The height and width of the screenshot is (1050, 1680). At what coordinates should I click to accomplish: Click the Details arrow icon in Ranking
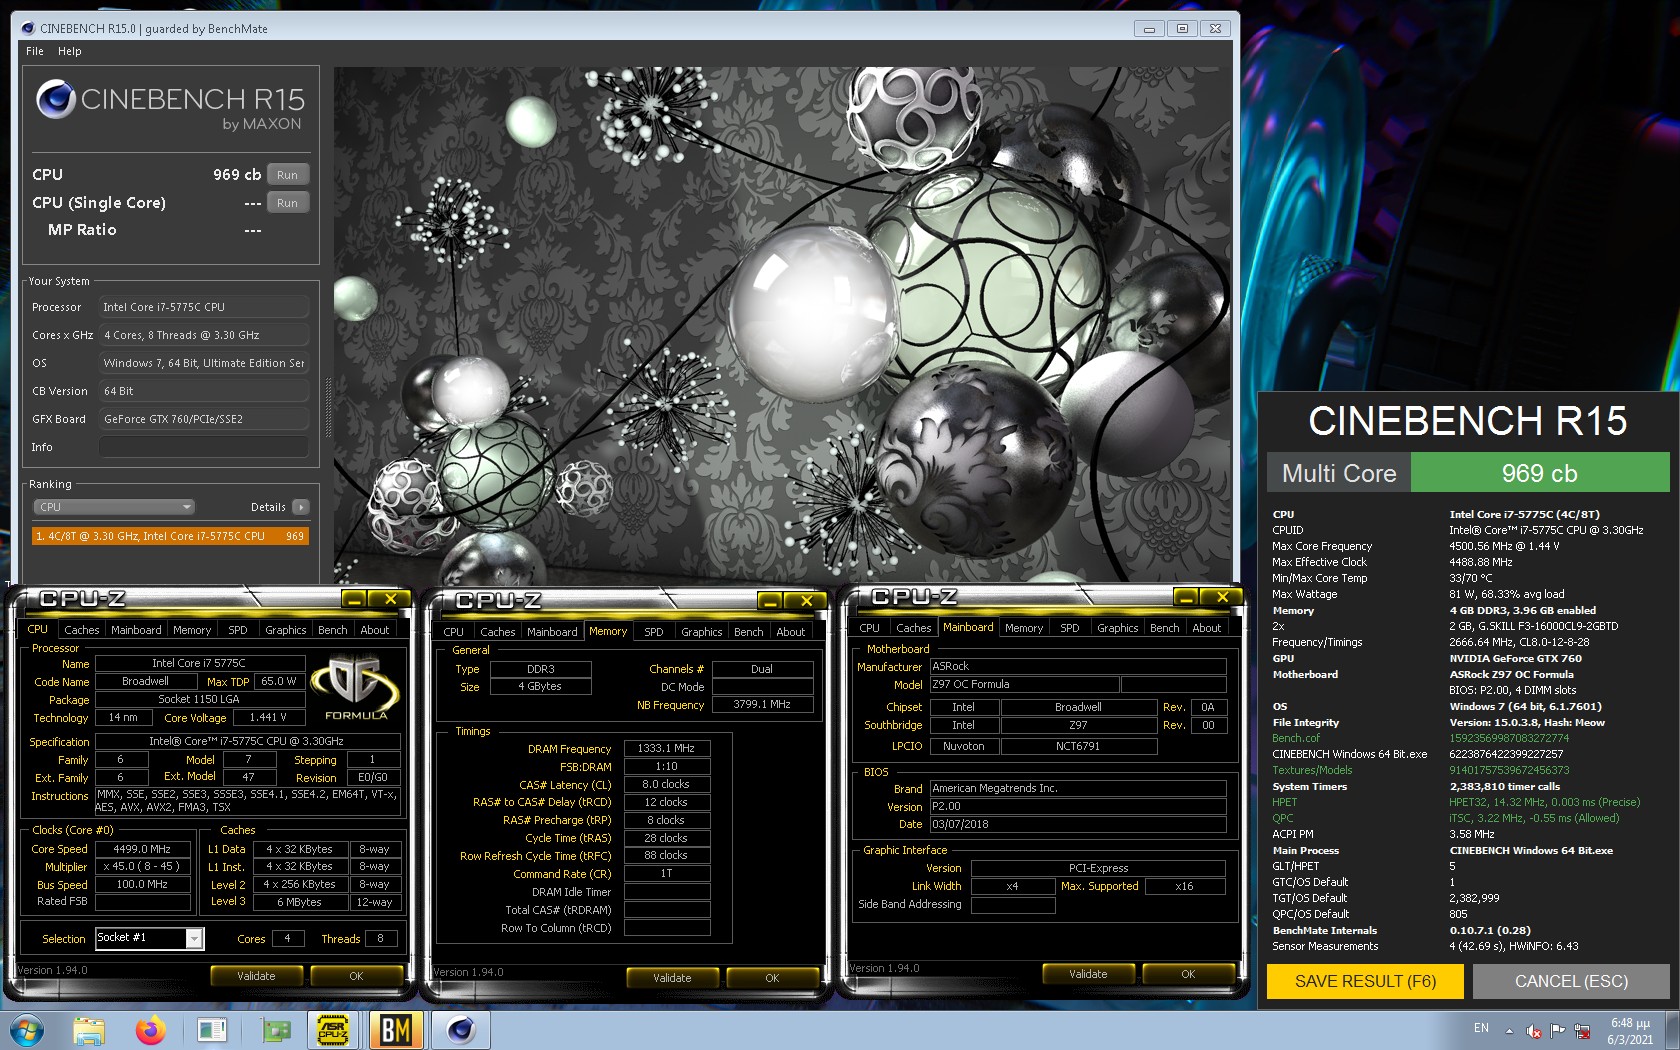[x=300, y=507]
